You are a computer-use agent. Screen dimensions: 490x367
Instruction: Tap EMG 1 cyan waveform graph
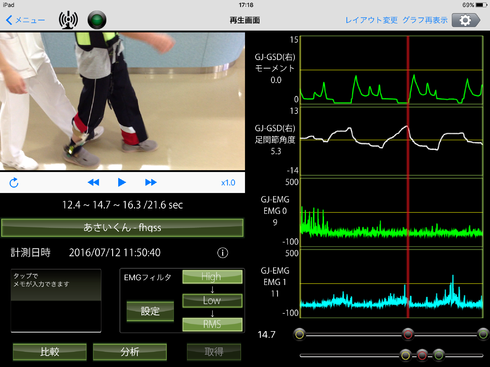pos(392,283)
